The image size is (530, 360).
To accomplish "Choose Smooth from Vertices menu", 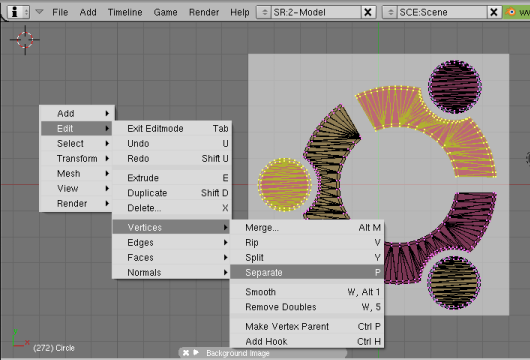I will click(307, 292).
